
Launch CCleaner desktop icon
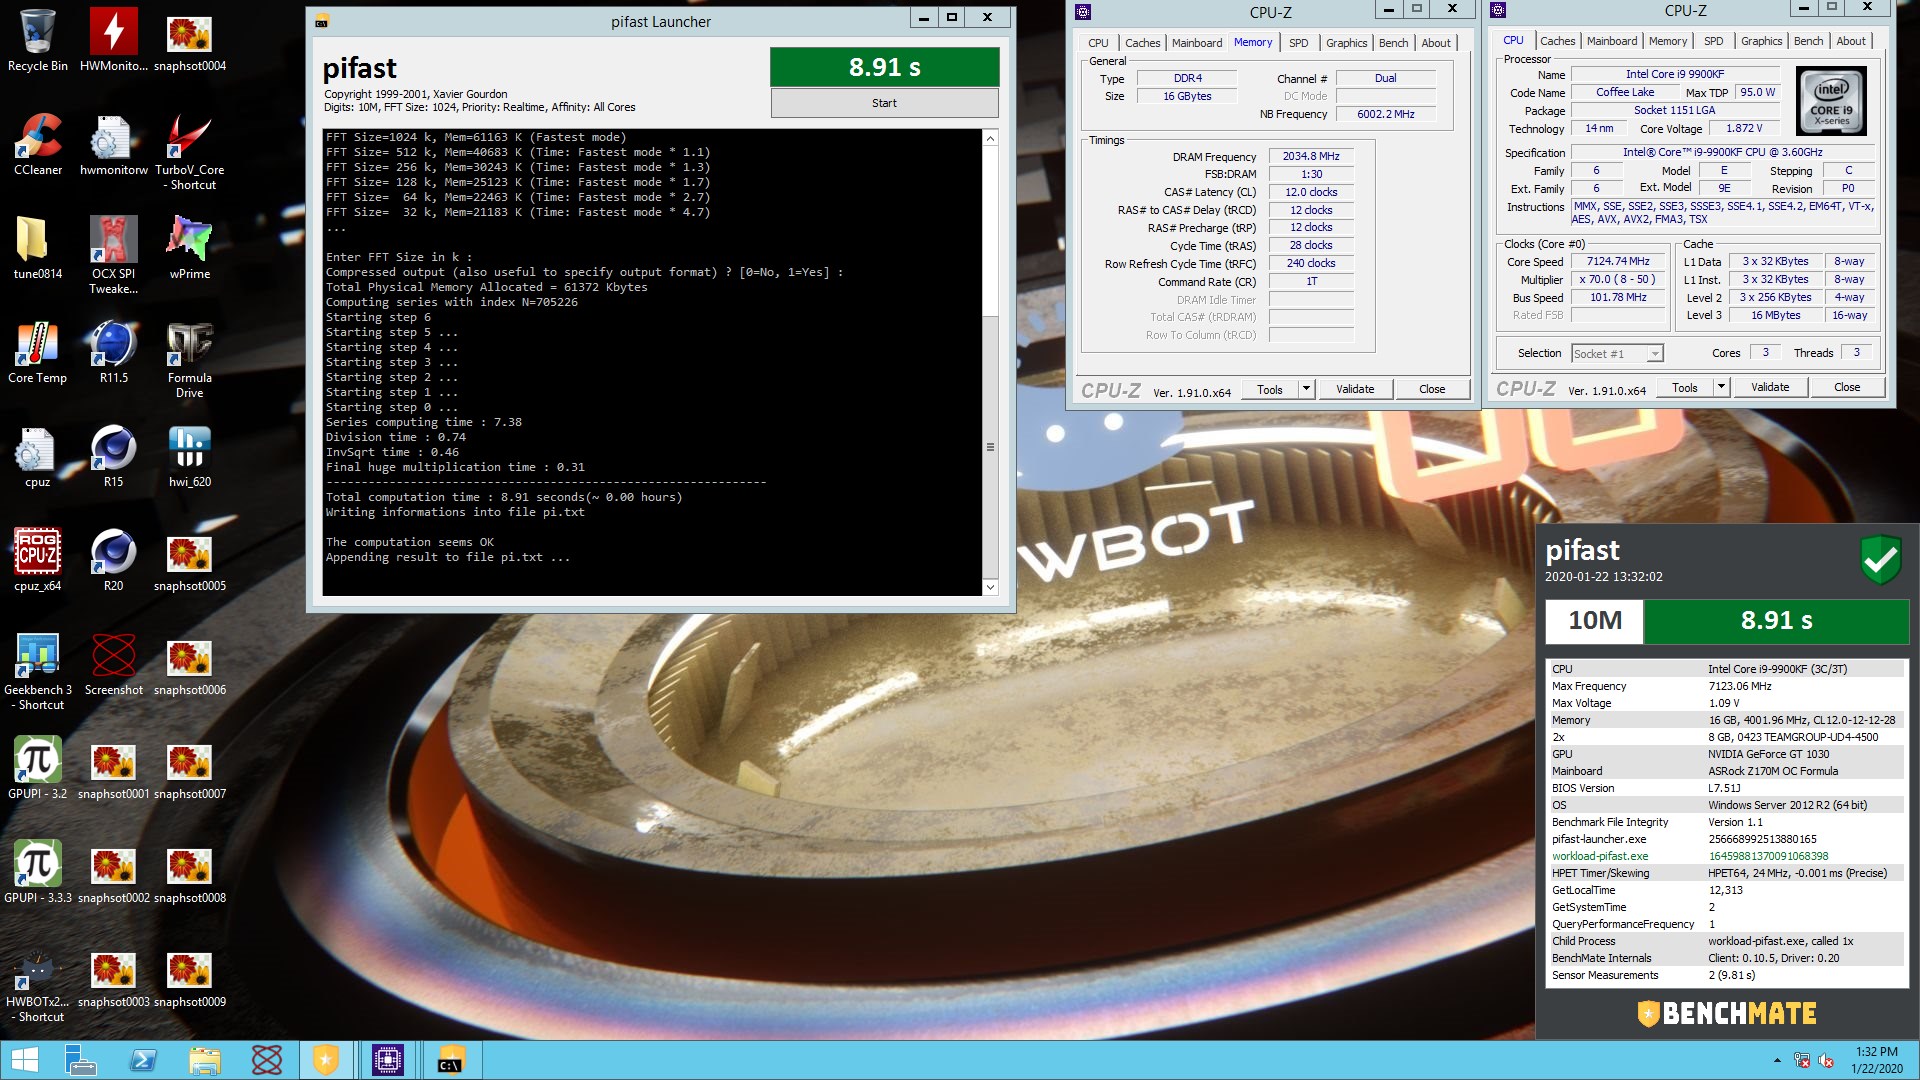tap(38, 144)
